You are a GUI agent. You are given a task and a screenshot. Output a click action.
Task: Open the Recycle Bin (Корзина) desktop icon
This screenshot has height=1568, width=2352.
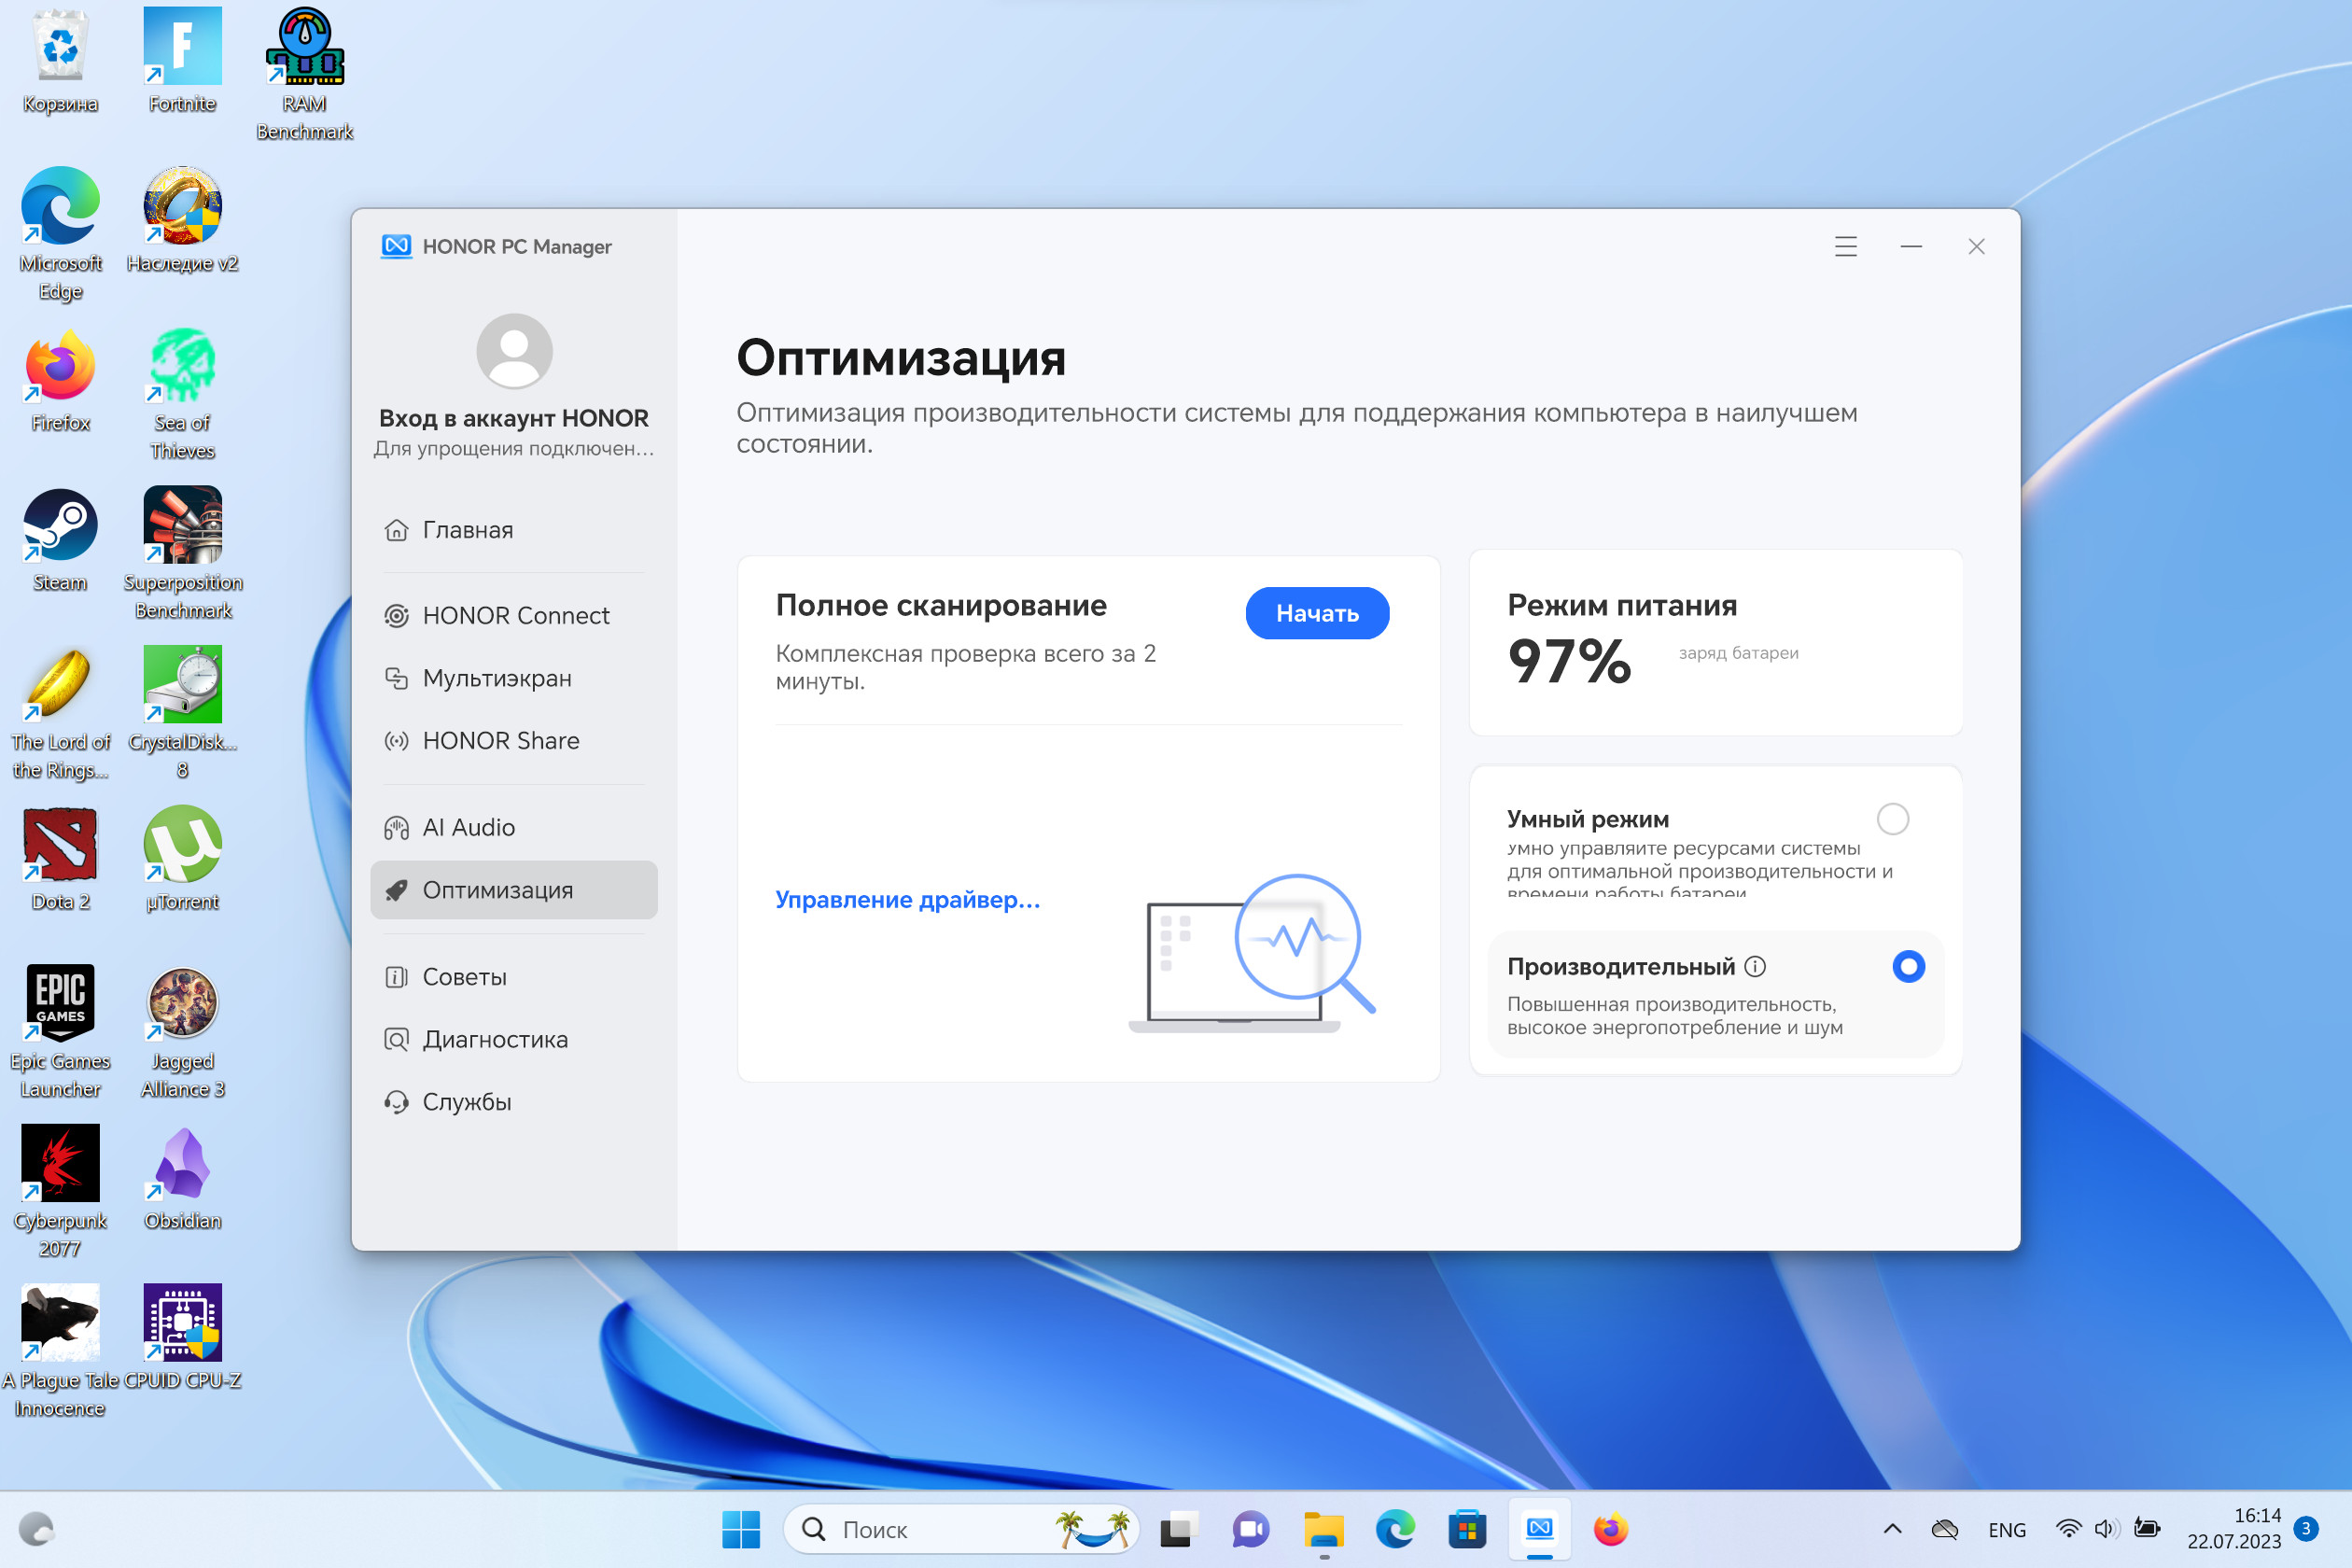coord(60,60)
